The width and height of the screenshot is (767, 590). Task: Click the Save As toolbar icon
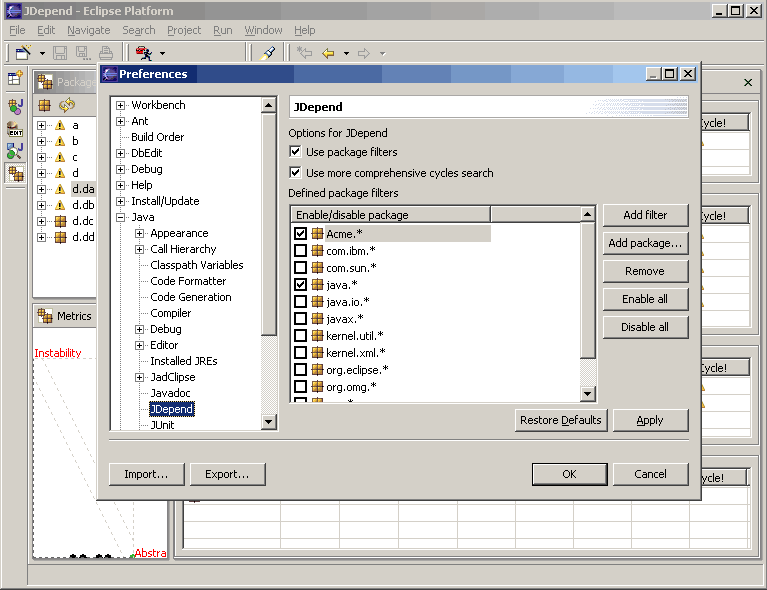click(x=83, y=52)
